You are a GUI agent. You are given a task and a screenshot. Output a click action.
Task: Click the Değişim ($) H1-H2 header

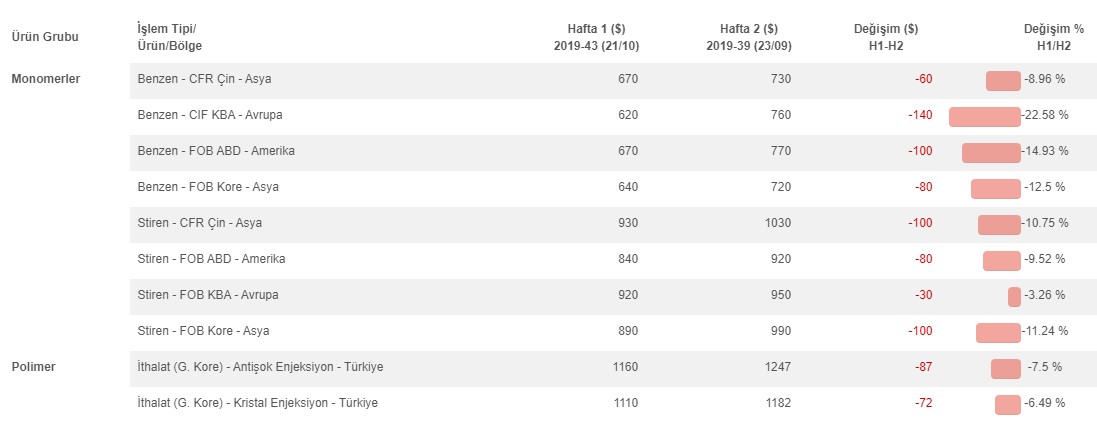(886, 37)
